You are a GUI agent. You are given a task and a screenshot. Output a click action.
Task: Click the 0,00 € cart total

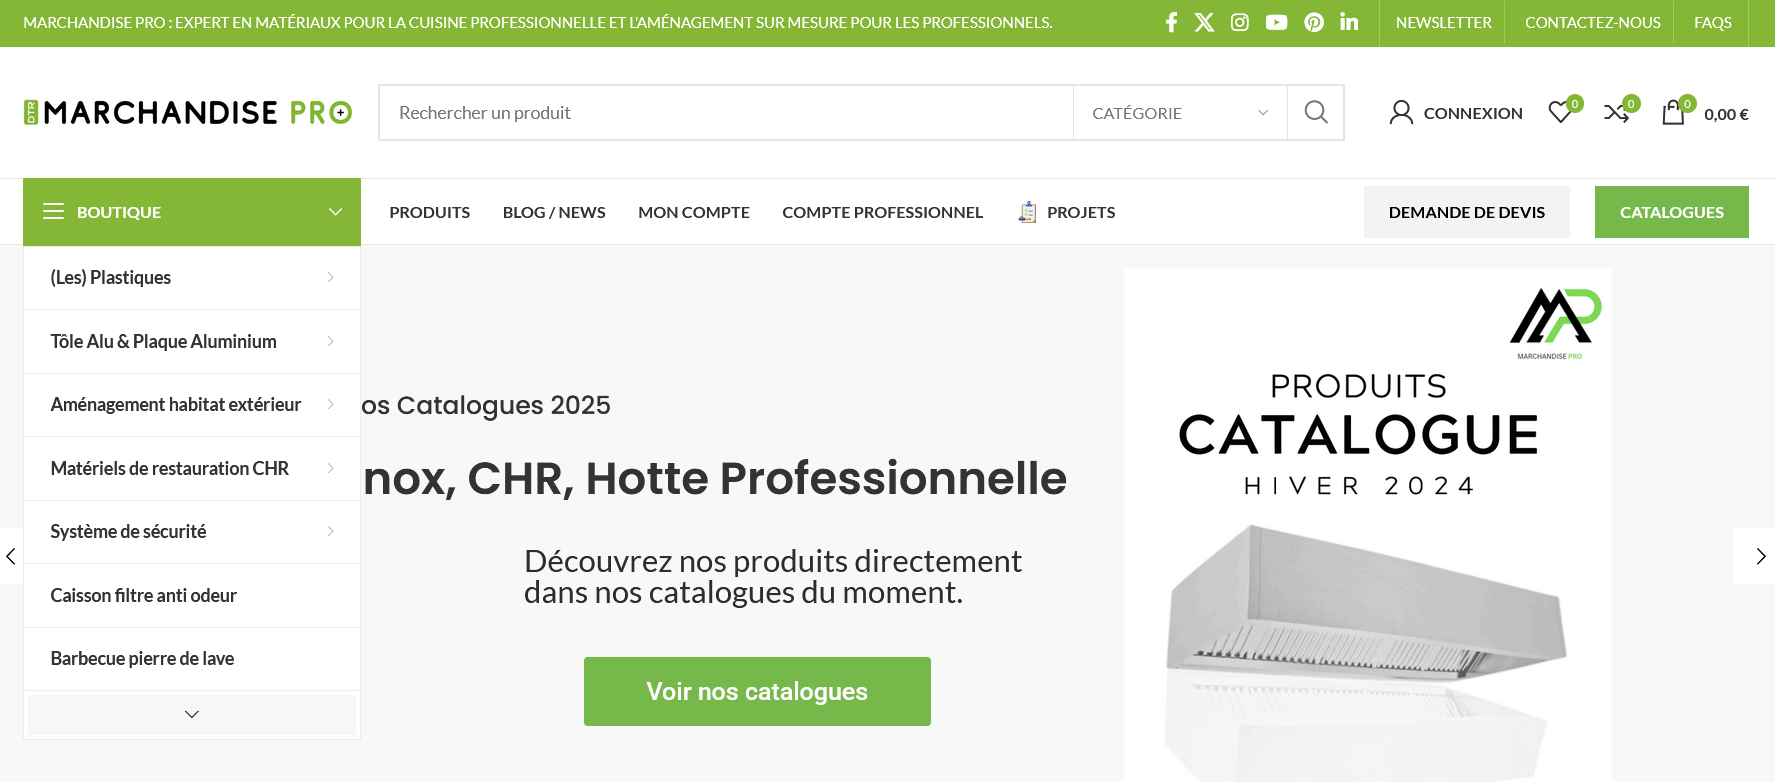point(1726,114)
